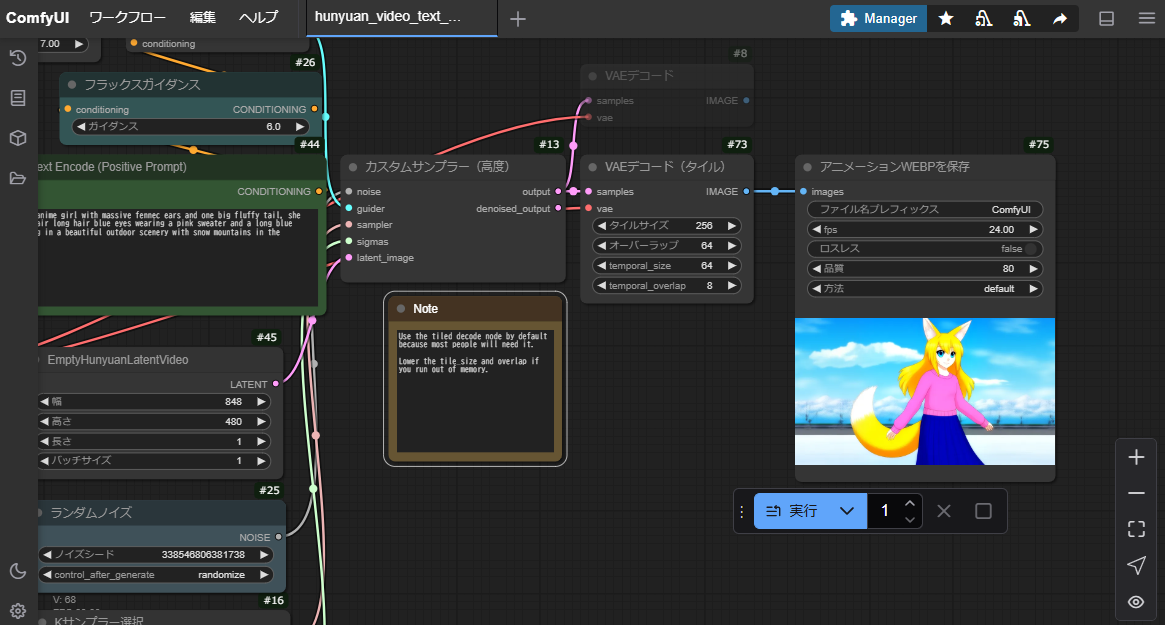Image resolution: width=1165 pixels, height=625 pixels.
Task: Increase batch count stepper up arrow
Action: 910,503
